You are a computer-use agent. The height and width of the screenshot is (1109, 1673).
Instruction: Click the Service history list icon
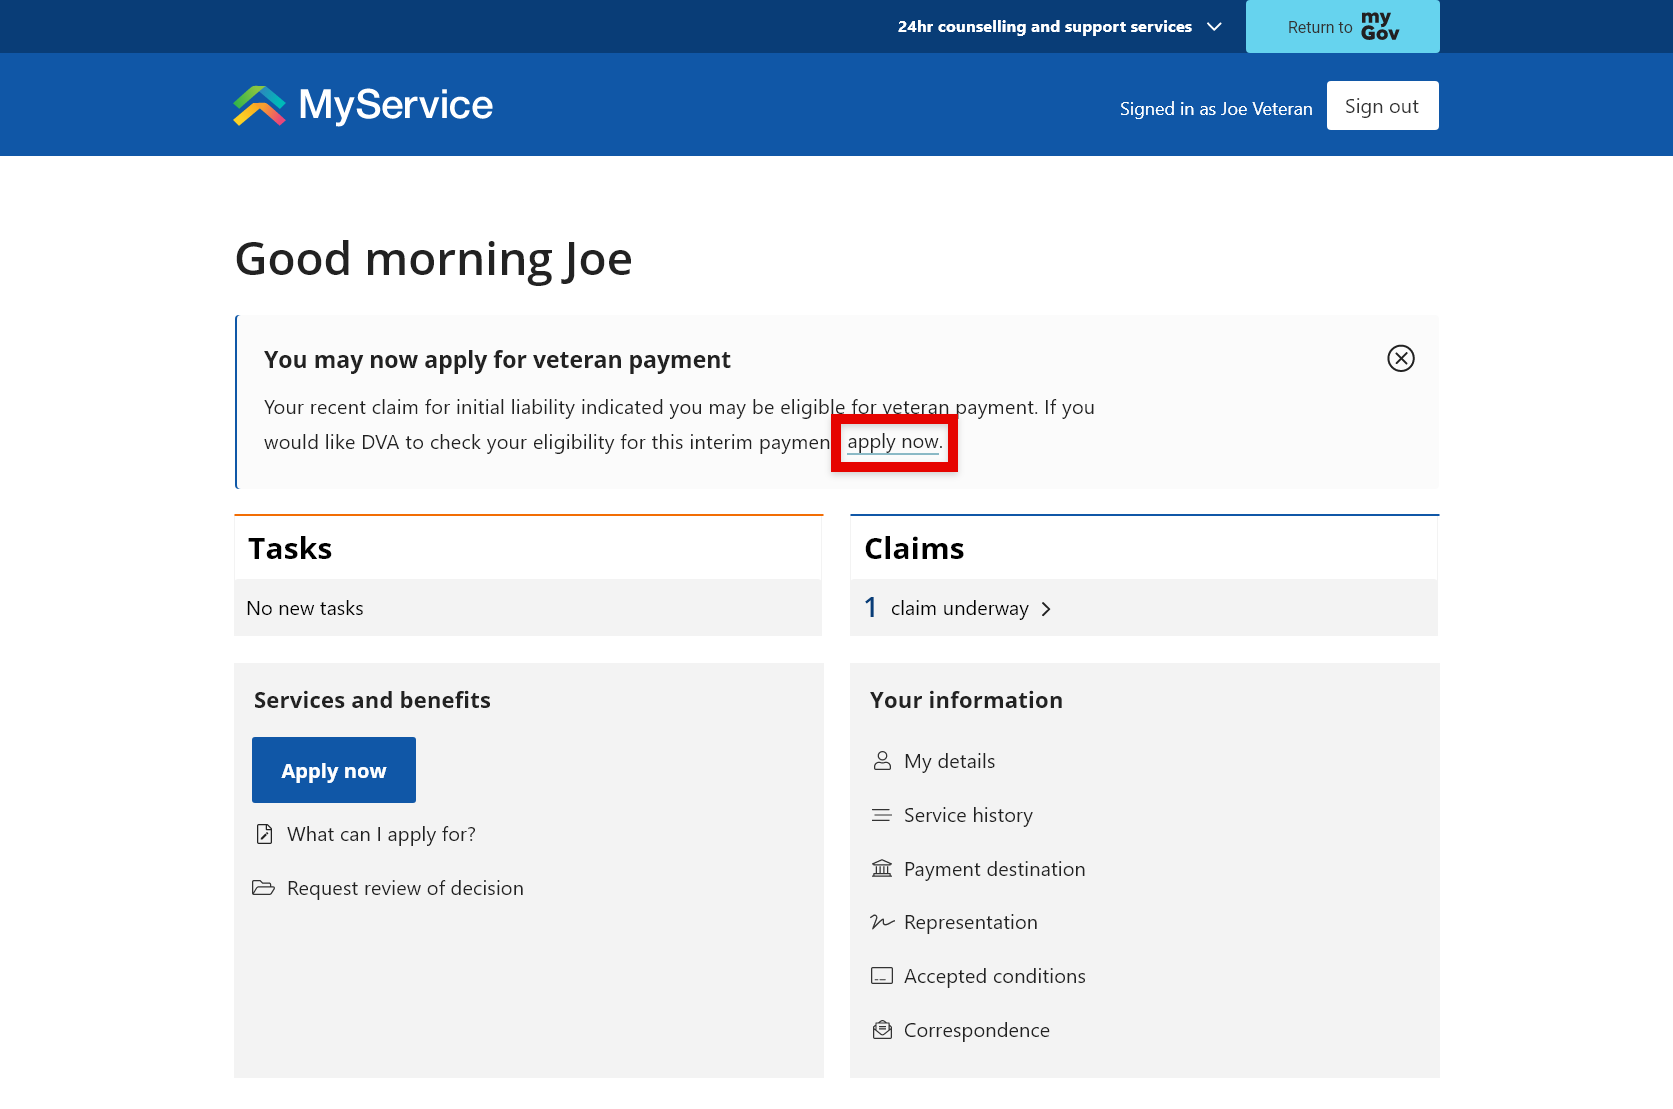(881, 815)
